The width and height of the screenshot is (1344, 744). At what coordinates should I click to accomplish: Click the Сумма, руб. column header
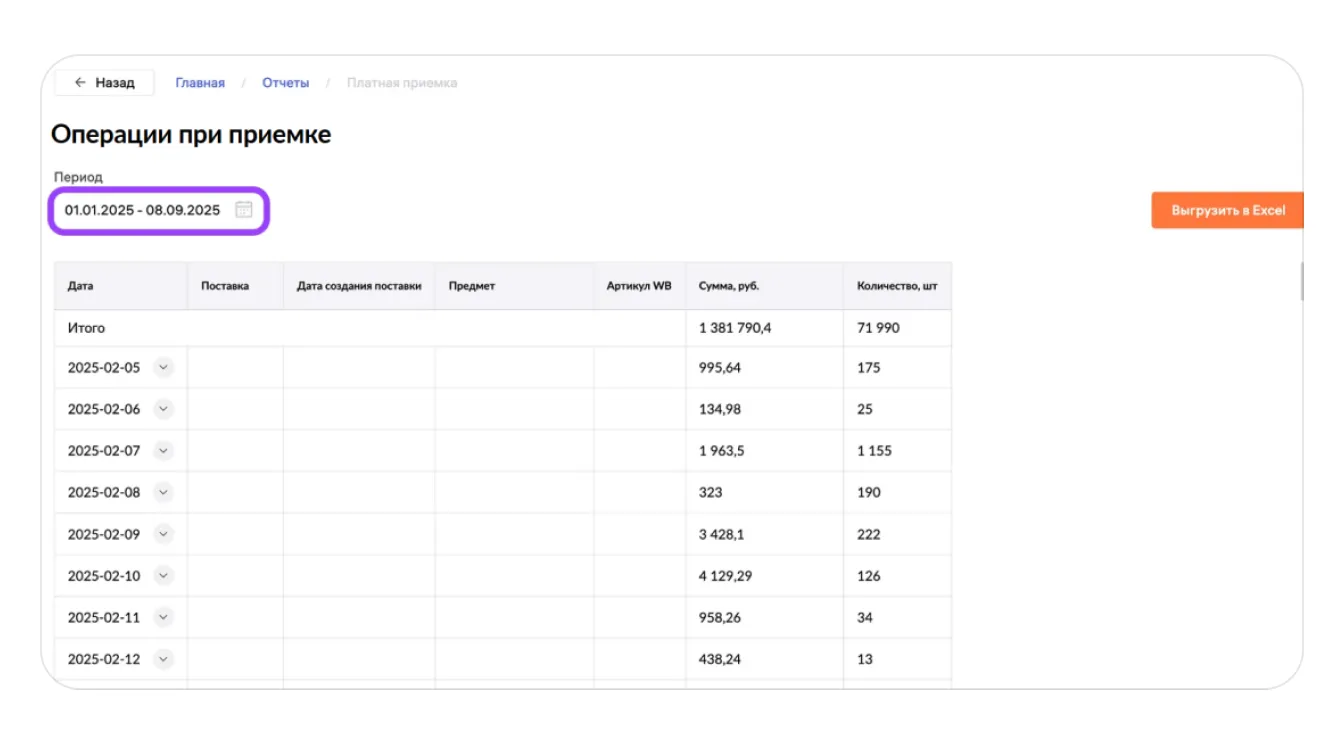[728, 286]
